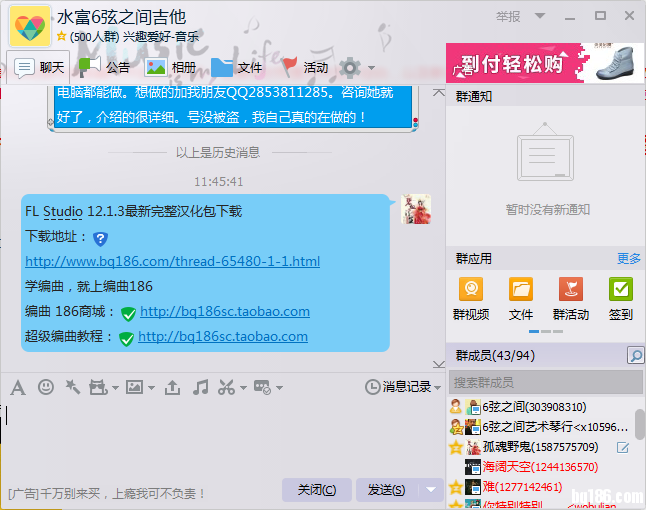Click the chat scroll up arrow
The image size is (646, 510).
(x=439, y=93)
